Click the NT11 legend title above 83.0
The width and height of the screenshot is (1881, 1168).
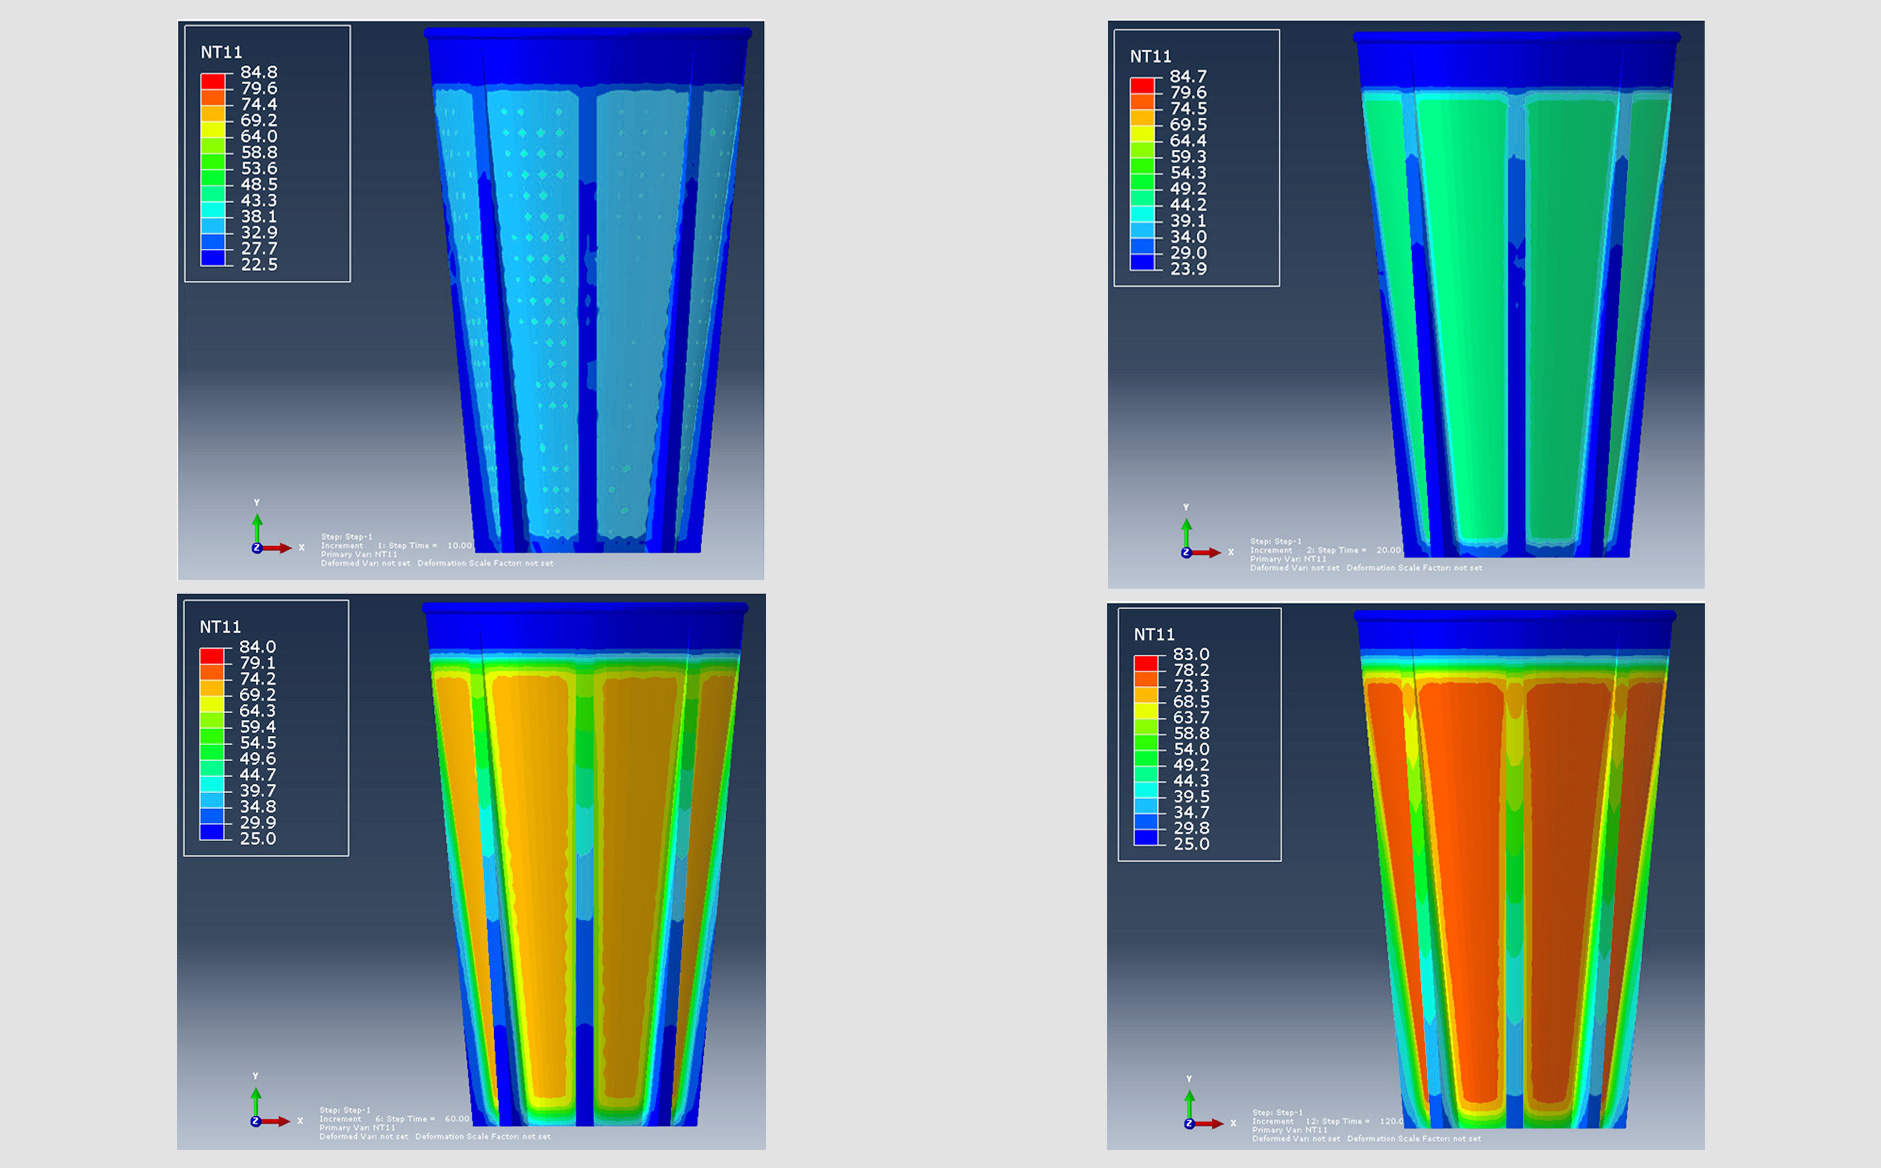click(1154, 634)
